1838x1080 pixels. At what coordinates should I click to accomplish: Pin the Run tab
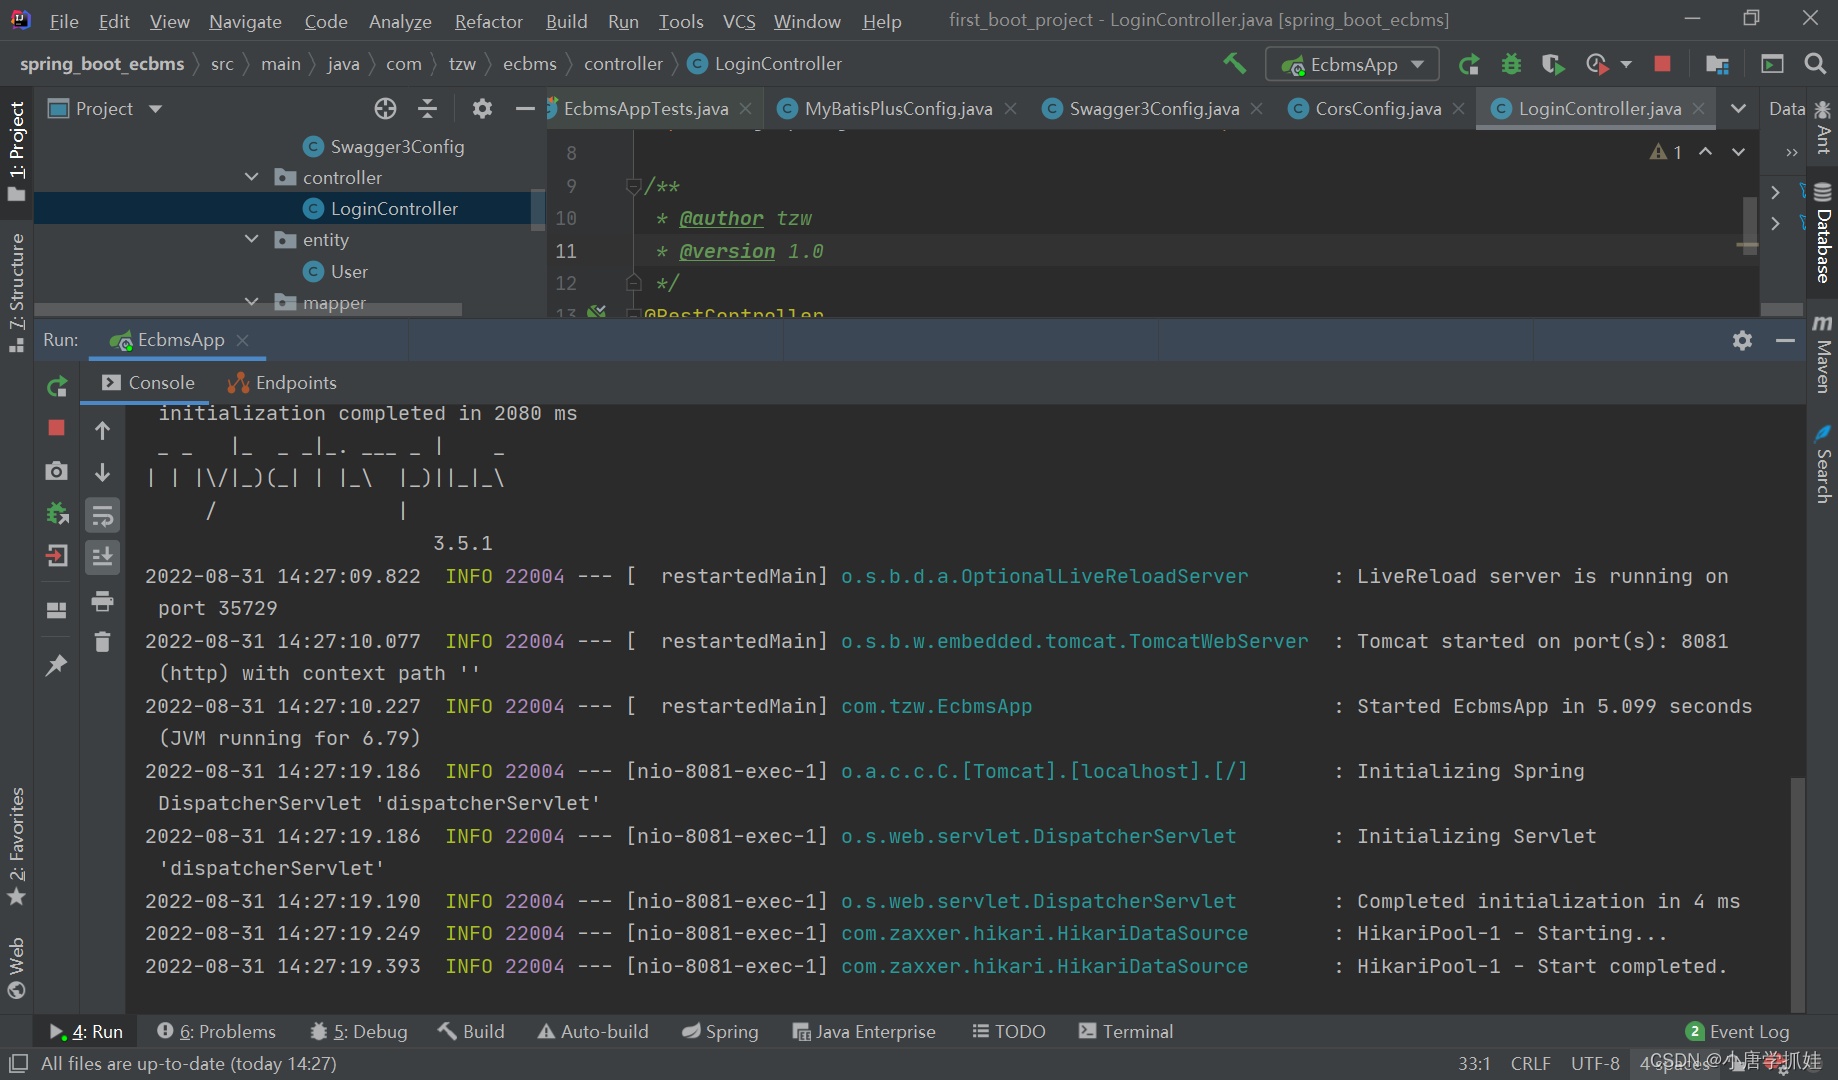(57, 664)
